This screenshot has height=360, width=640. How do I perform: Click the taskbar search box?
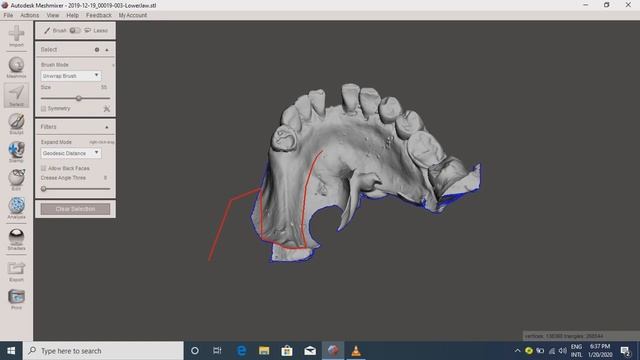[x=103, y=351]
